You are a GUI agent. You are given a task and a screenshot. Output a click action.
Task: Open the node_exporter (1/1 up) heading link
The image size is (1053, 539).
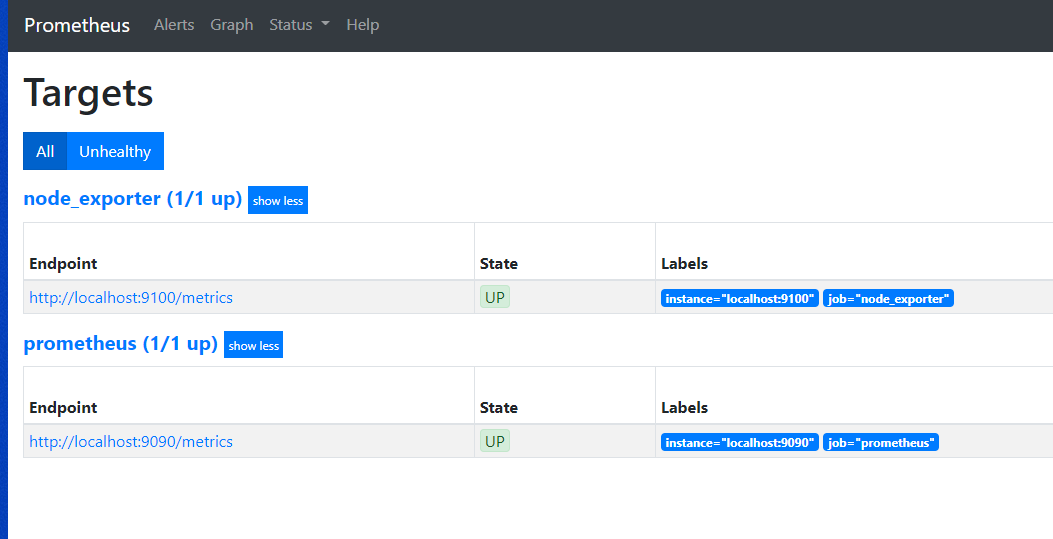pos(132,199)
